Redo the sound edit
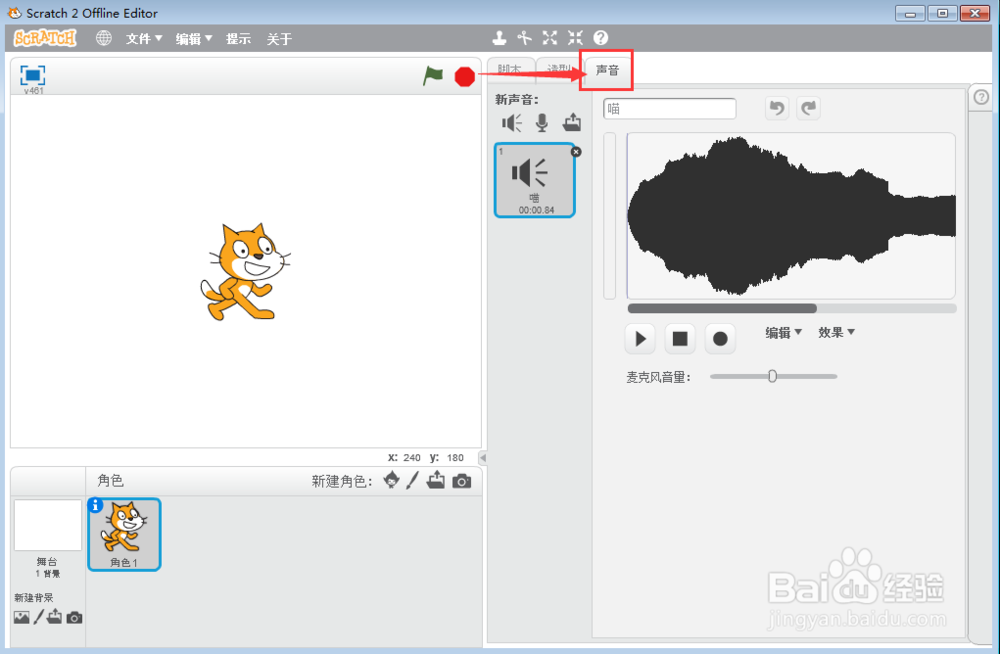The image size is (1000, 654). click(809, 108)
